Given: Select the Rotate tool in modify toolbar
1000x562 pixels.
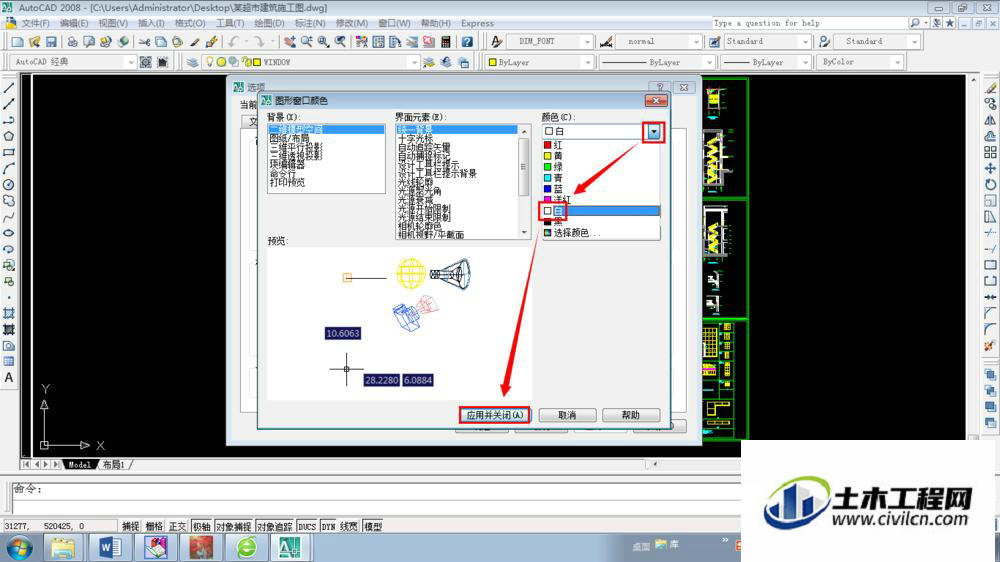Looking at the screenshot, I should click(990, 184).
